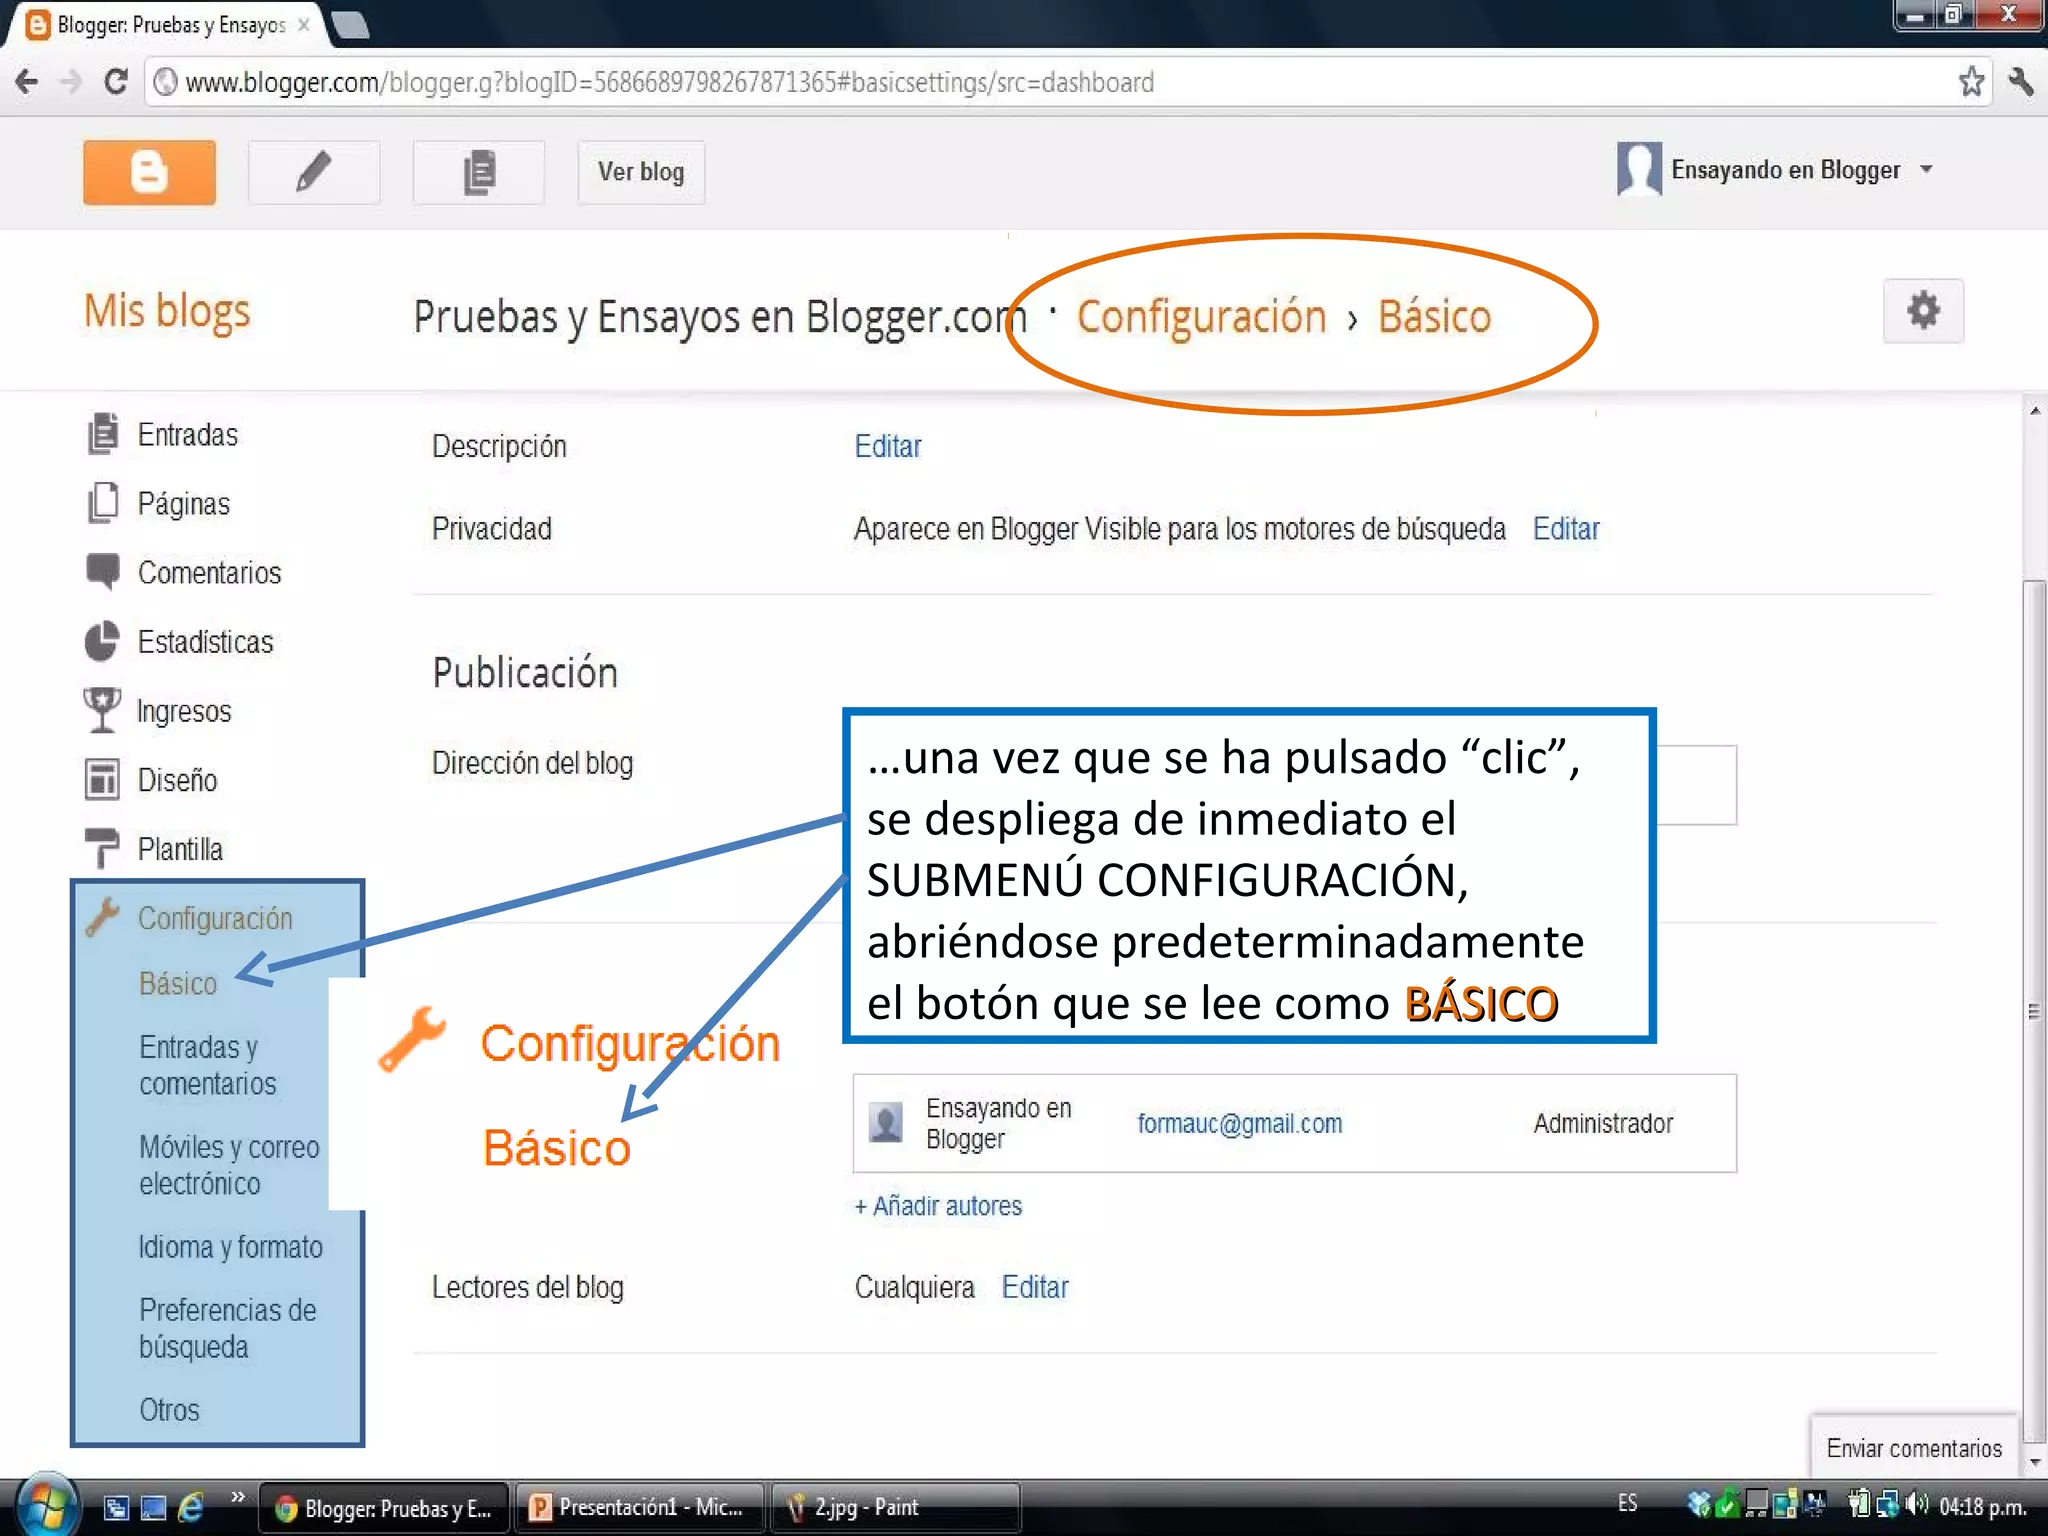
Task: Click the ES language indicator in taskbar
Action: (1627, 1503)
